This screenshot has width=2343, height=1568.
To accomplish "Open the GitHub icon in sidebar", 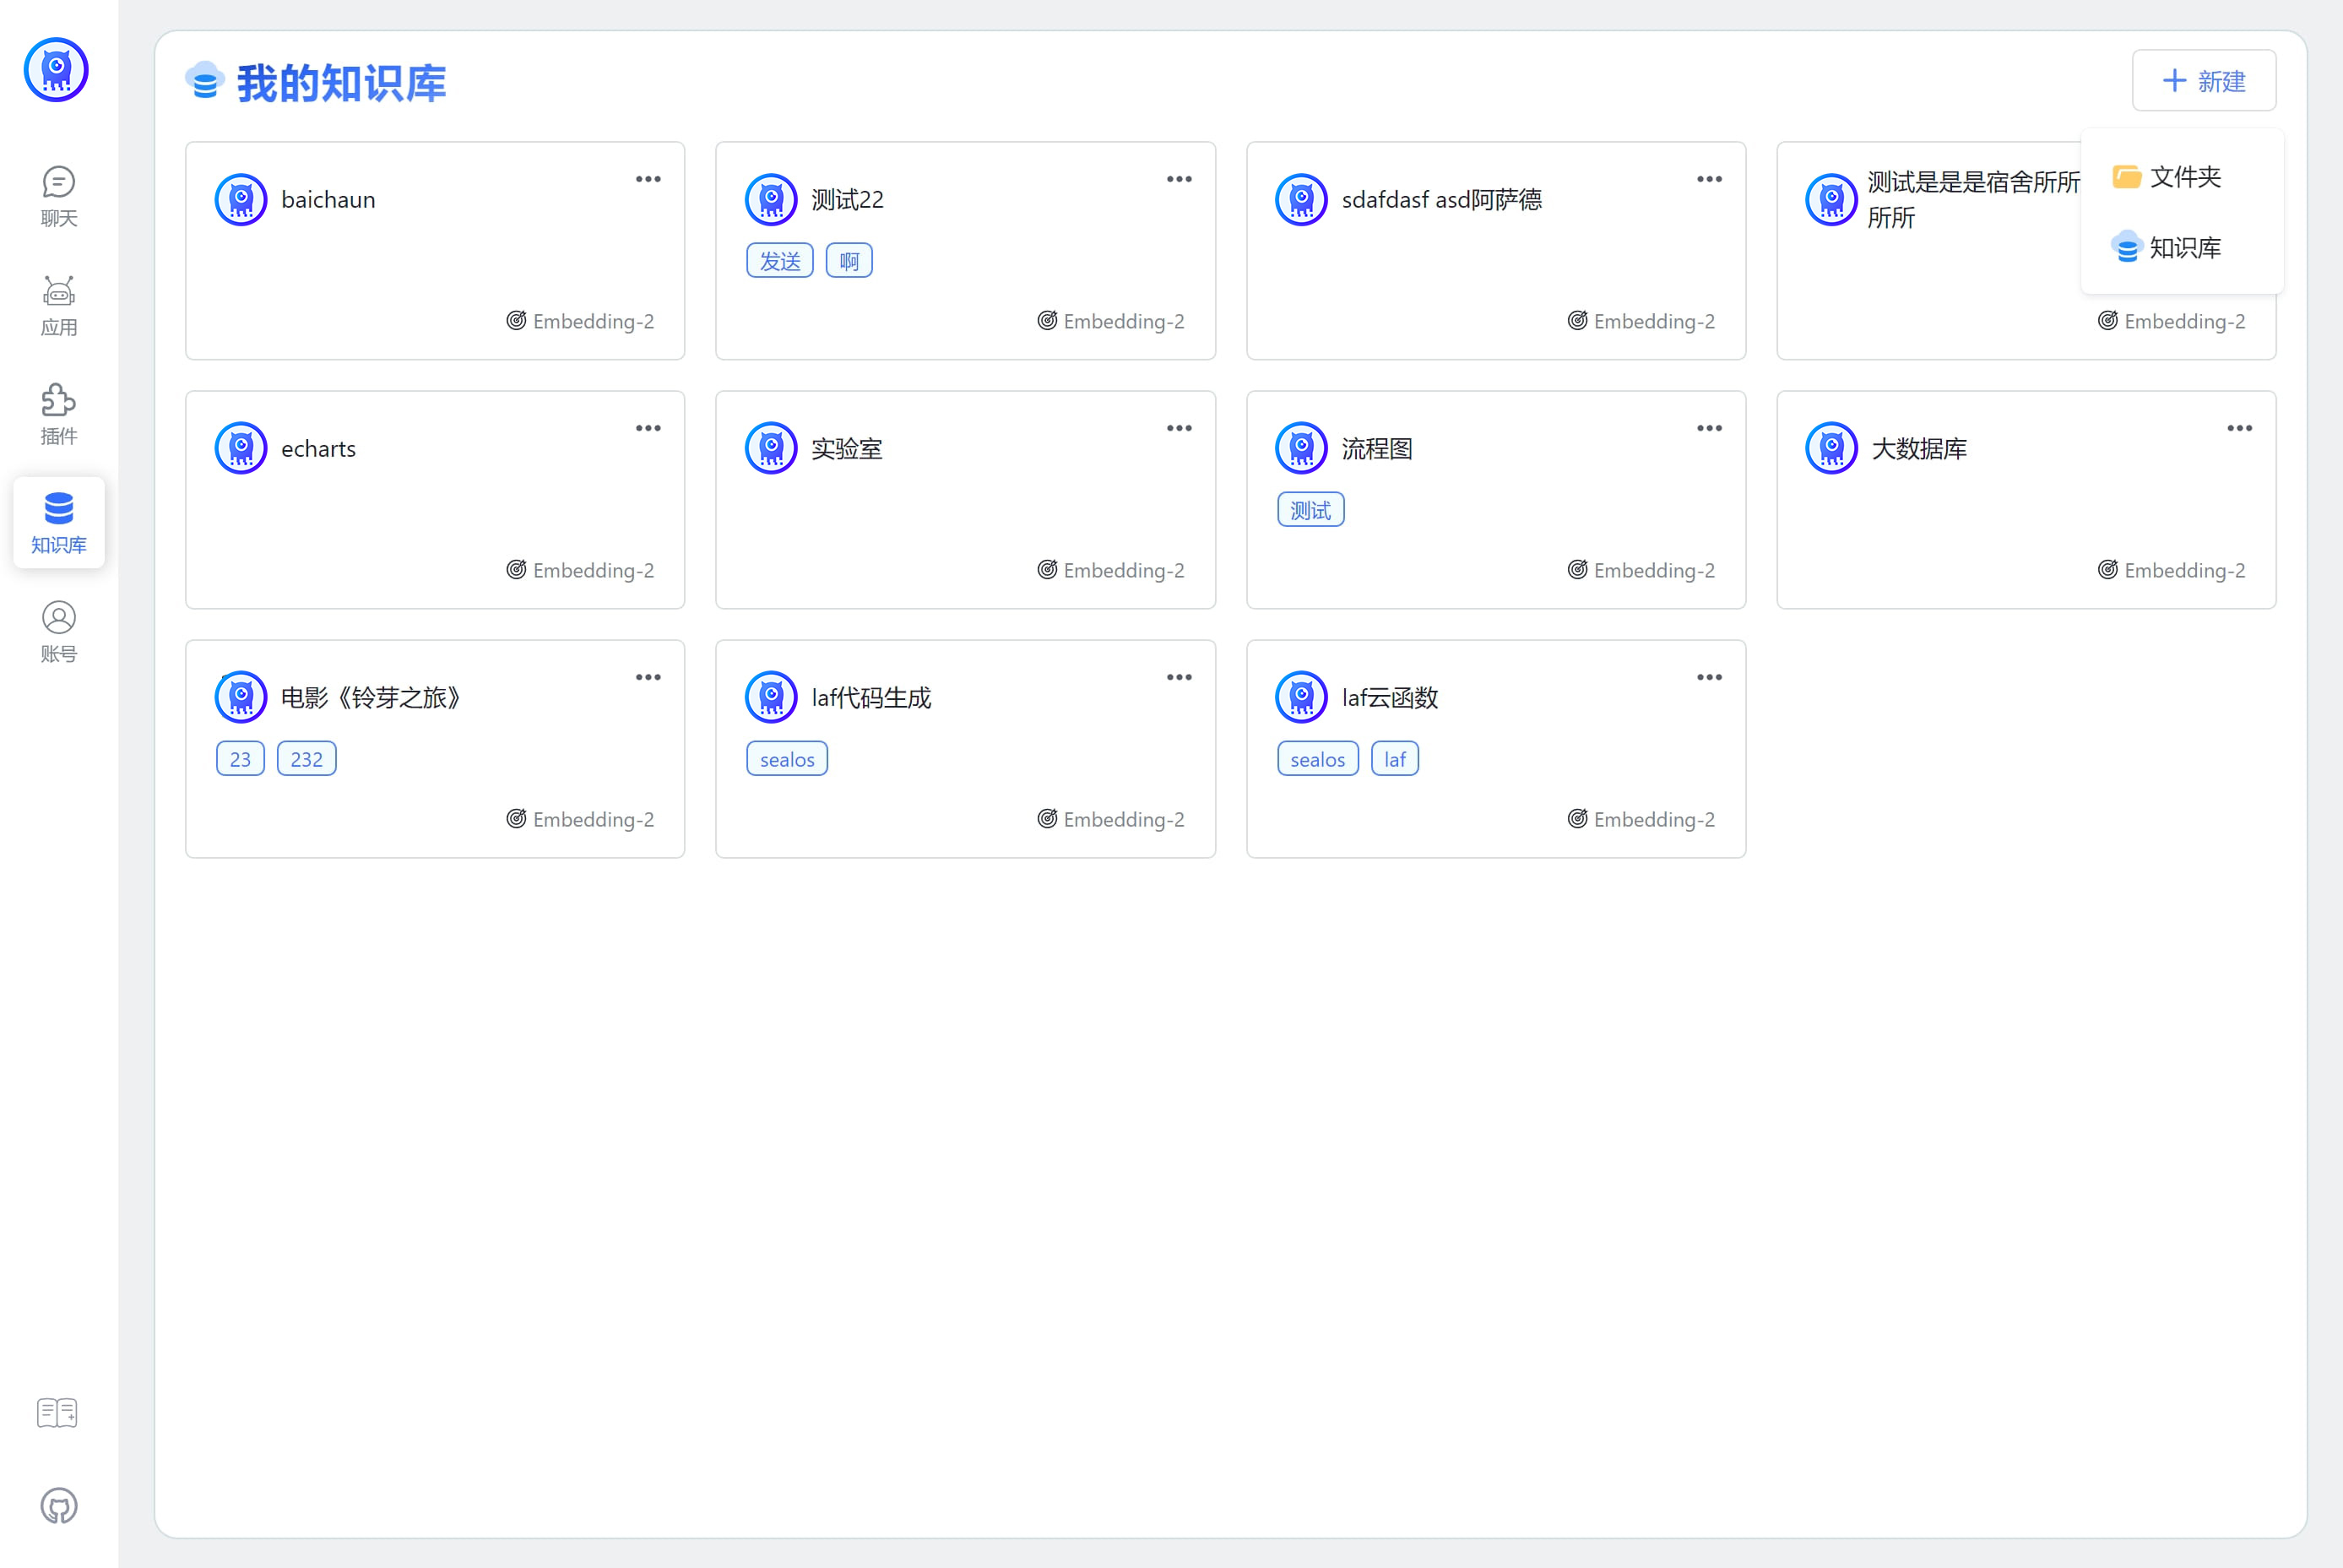I will [59, 1506].
